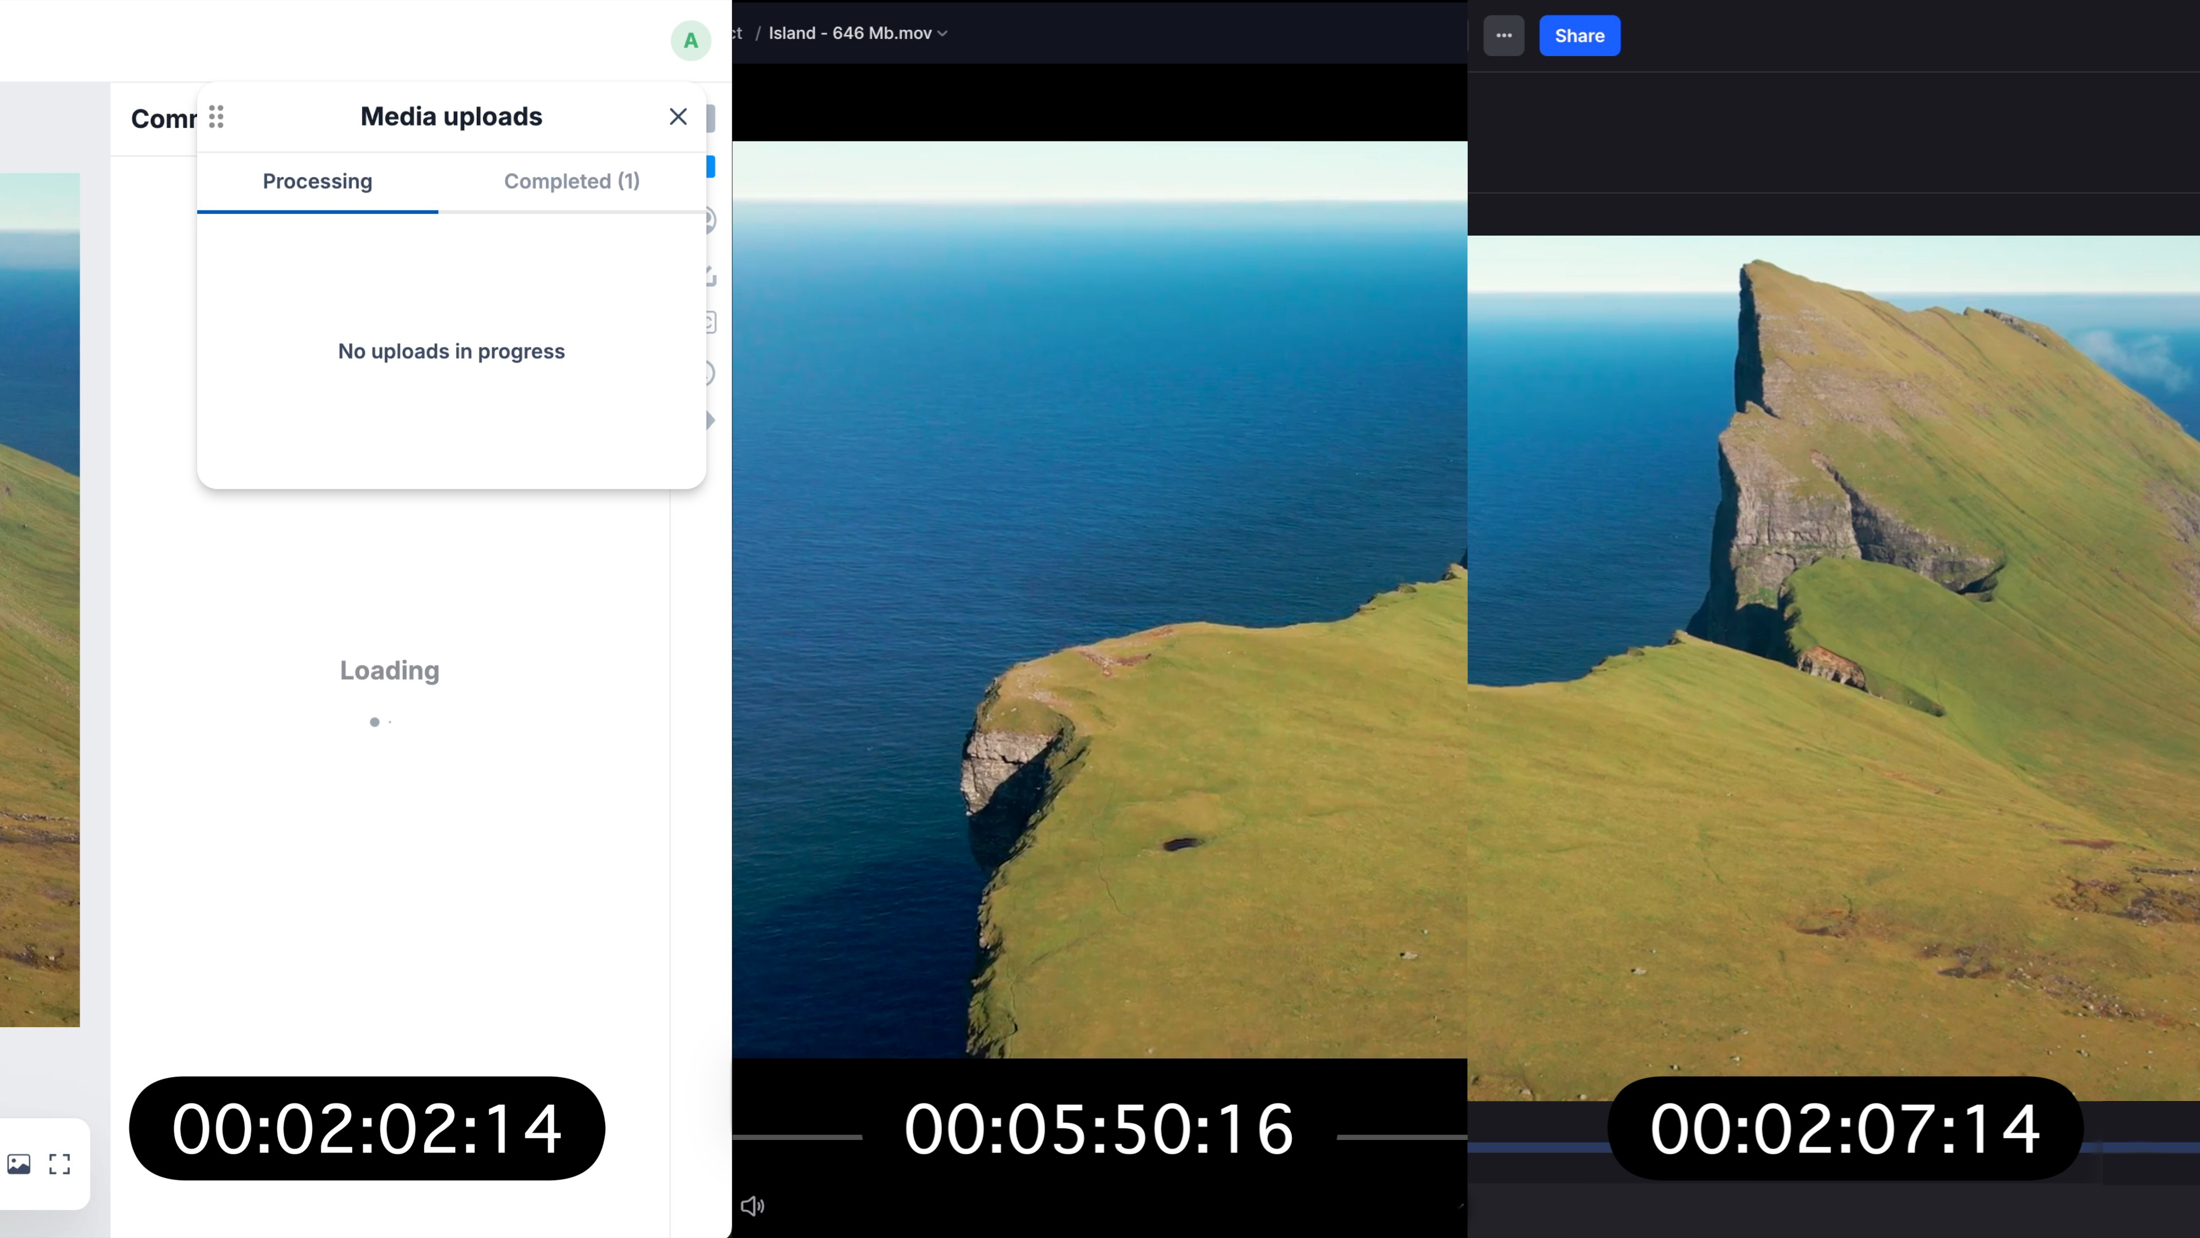
Task: Click the green A user avatar
Action: point(690,41)
